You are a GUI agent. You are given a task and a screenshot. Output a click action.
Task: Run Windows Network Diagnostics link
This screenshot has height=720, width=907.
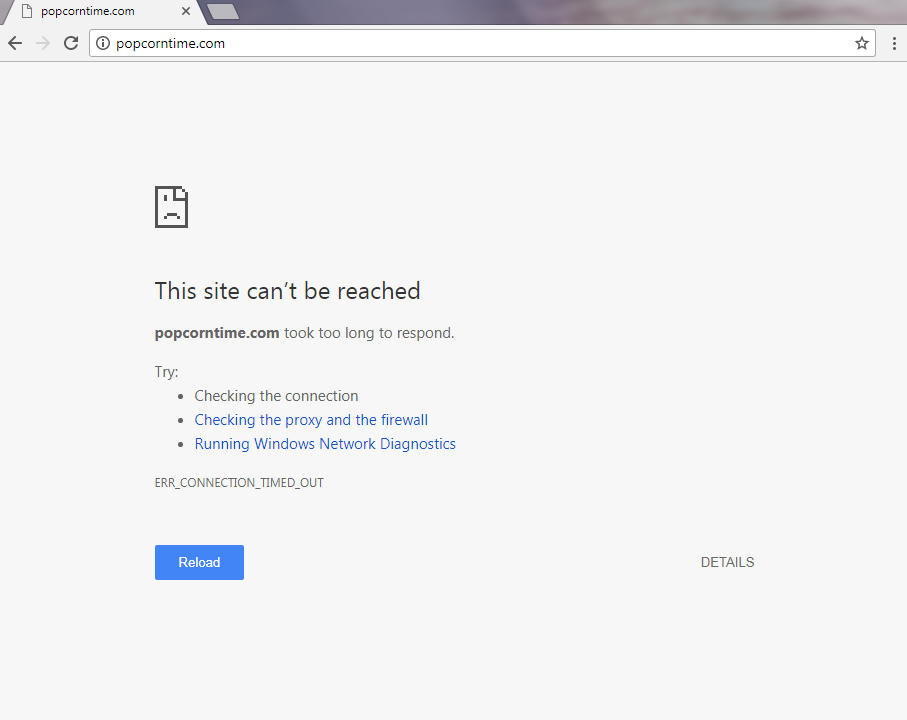[x=325, y=444]
